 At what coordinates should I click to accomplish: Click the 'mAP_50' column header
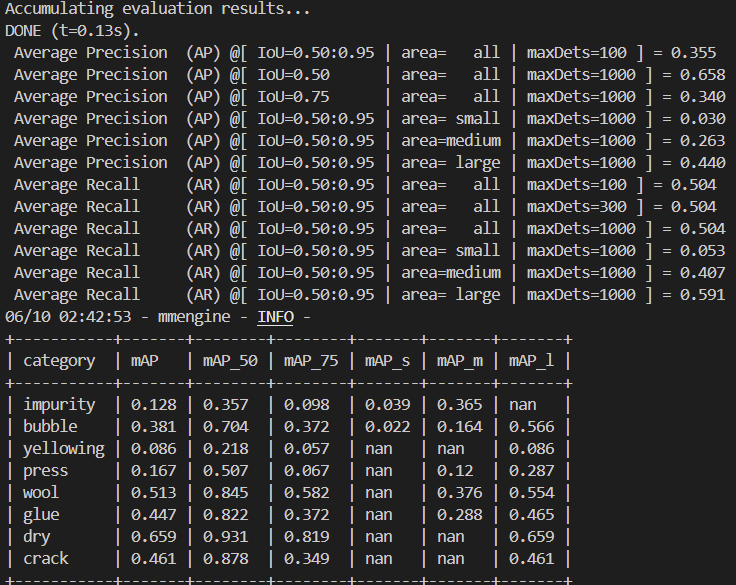230,361
